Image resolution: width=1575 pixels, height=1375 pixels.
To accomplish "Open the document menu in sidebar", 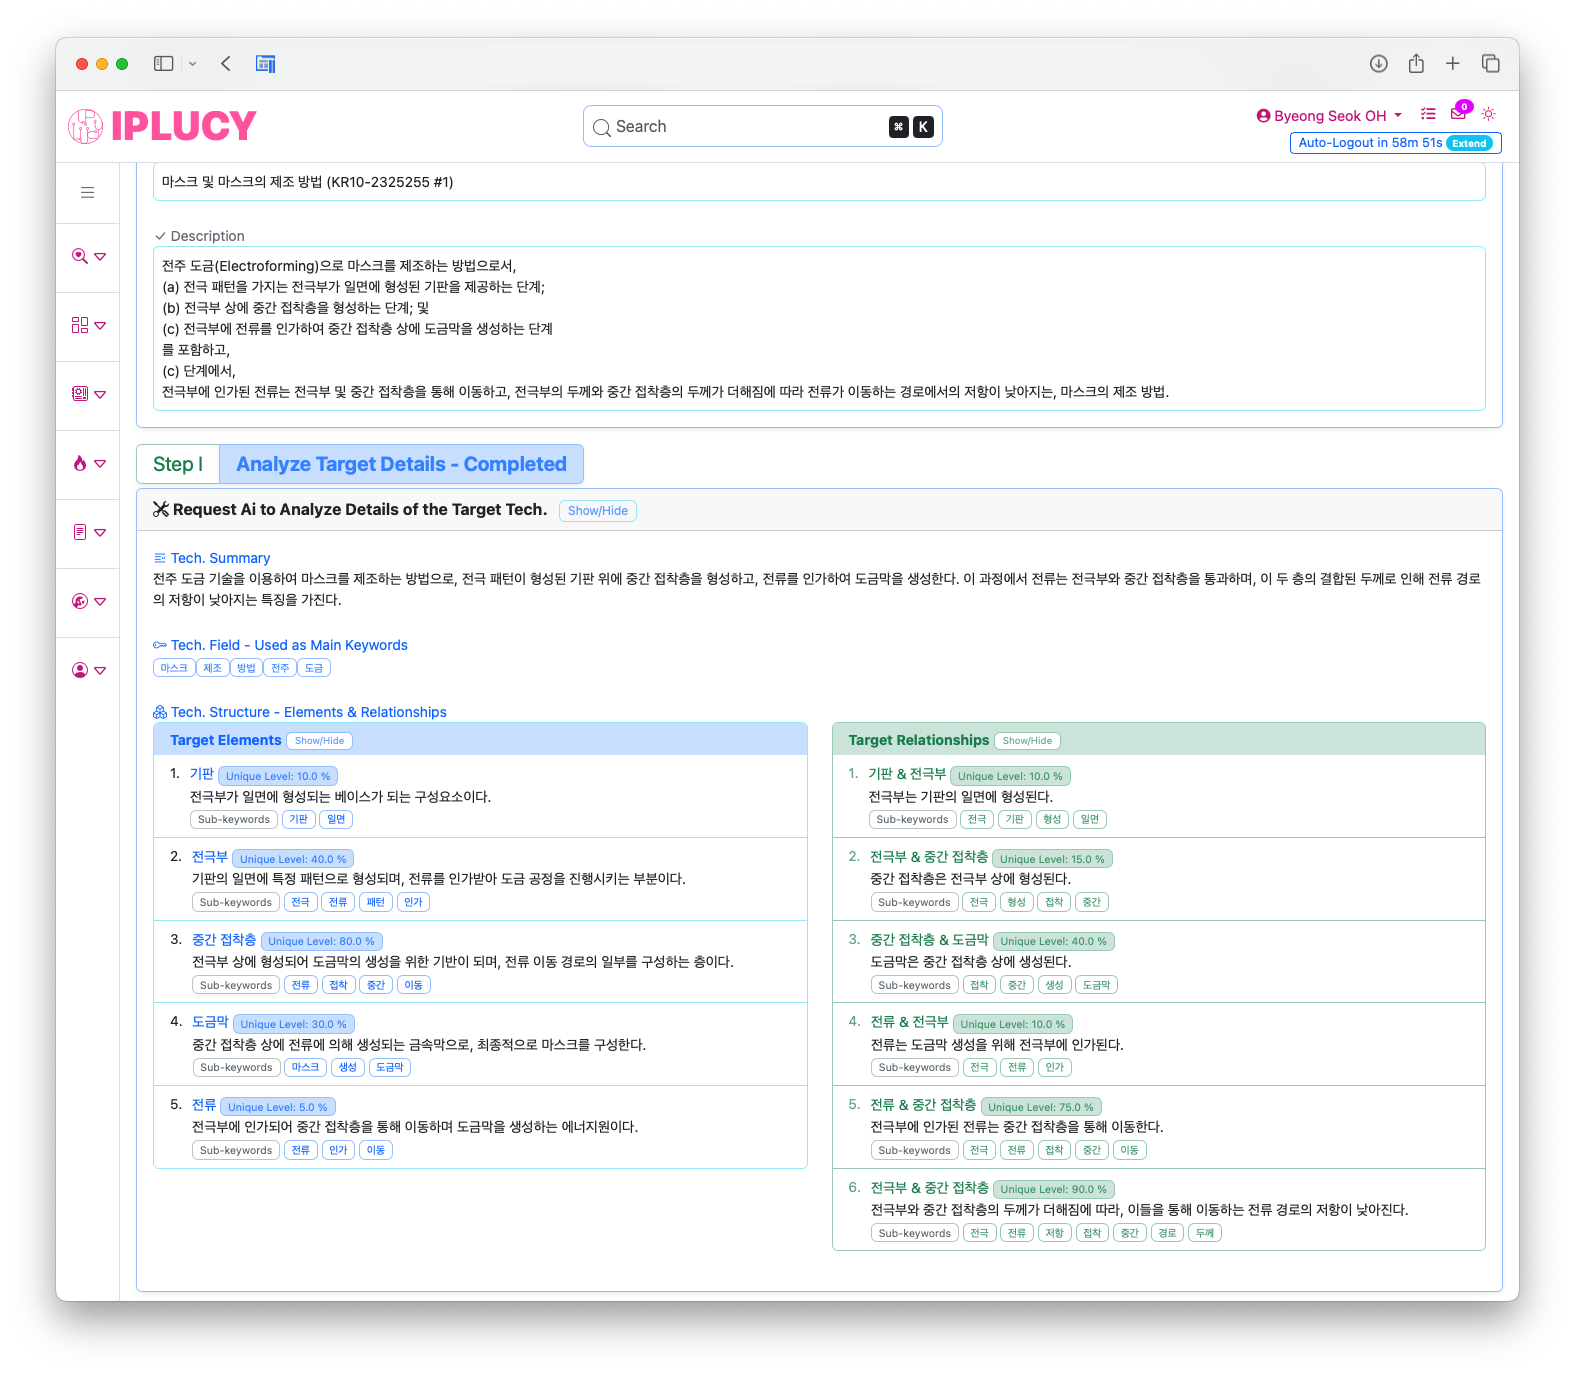I will pos(88,532).
